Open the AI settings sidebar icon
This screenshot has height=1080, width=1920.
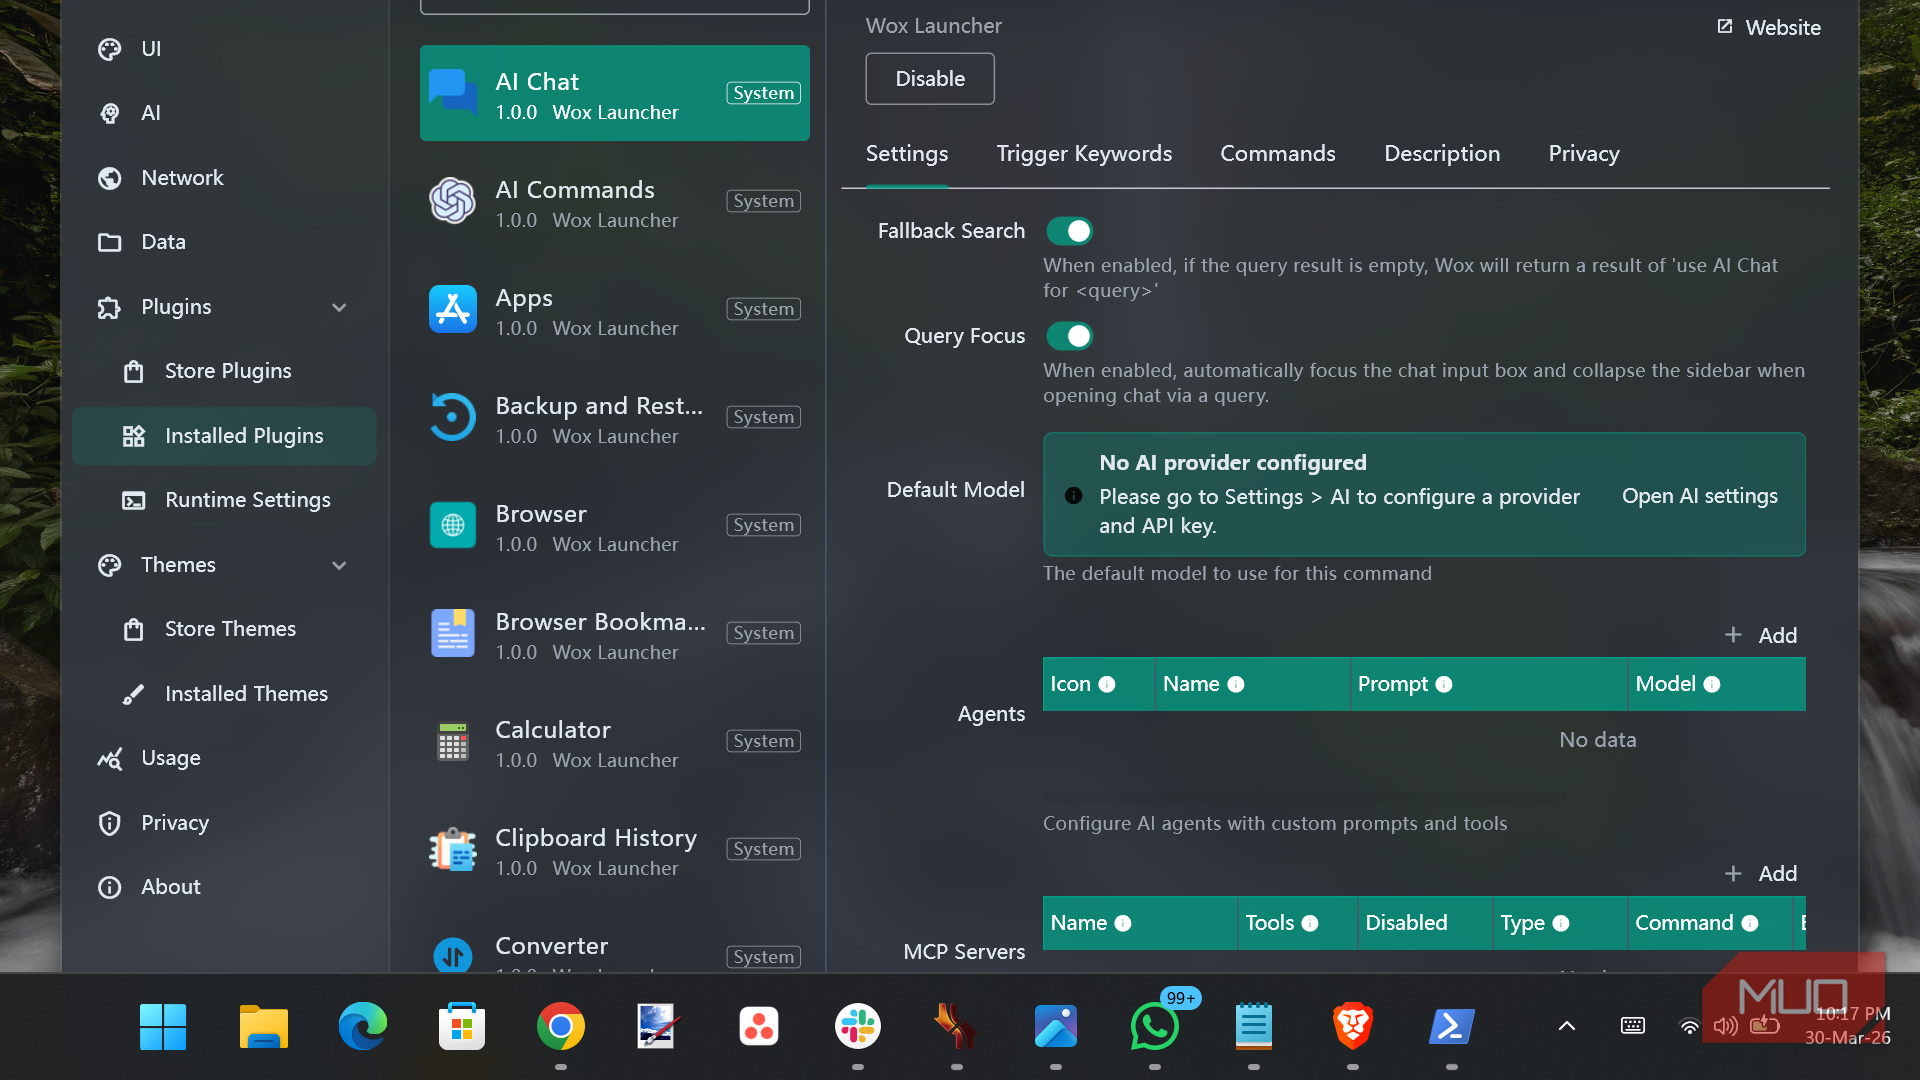[x=110, y=113]
